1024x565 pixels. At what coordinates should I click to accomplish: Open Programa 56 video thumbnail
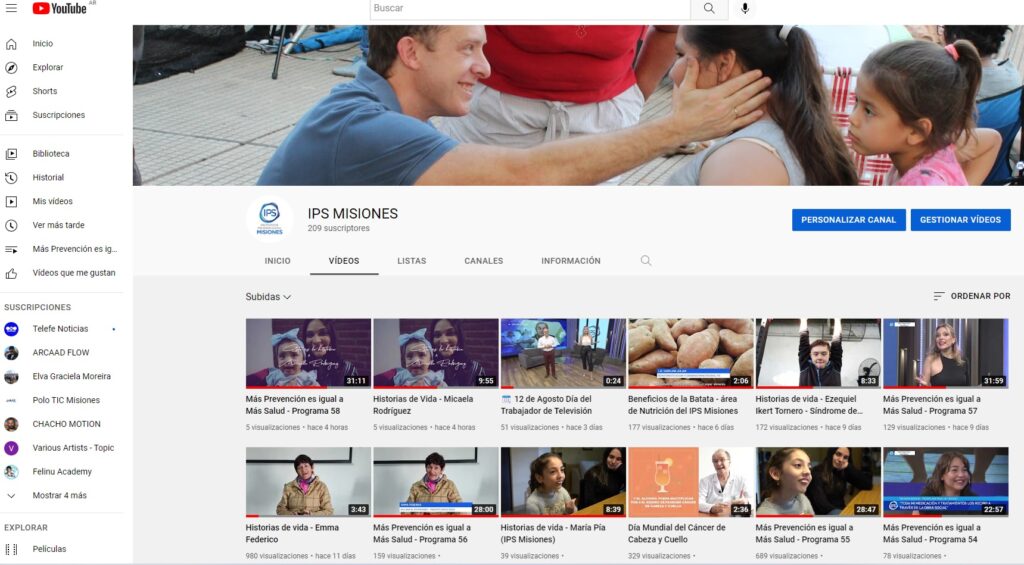436,482
